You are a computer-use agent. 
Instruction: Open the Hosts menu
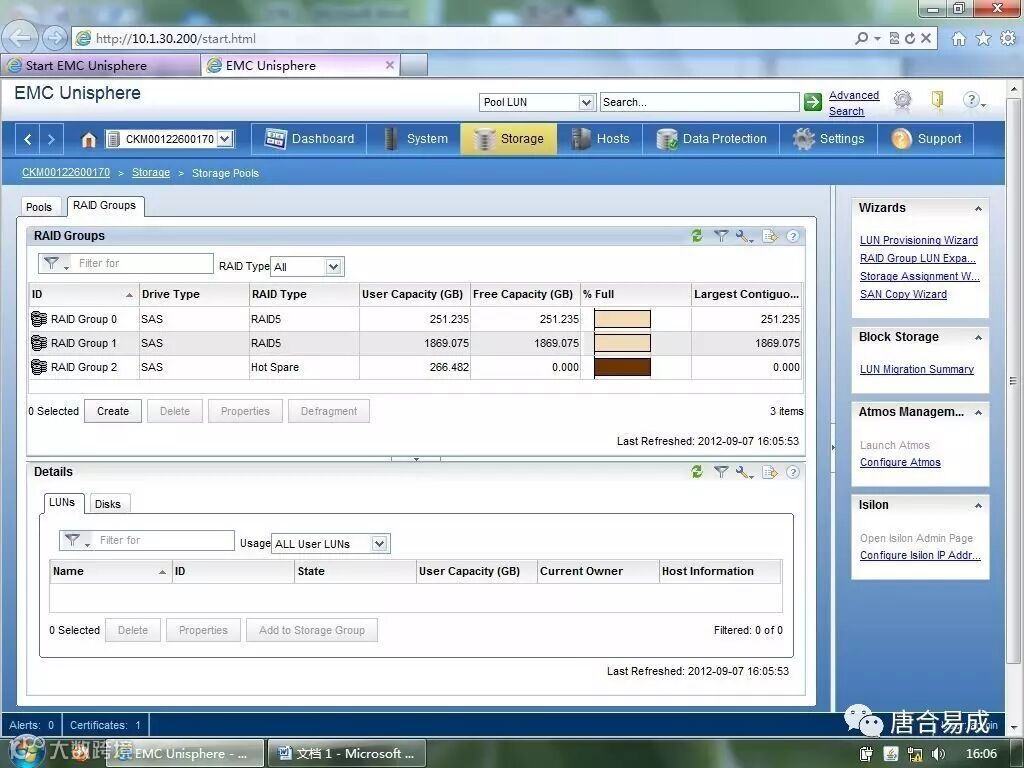click(x=600, y=138)
